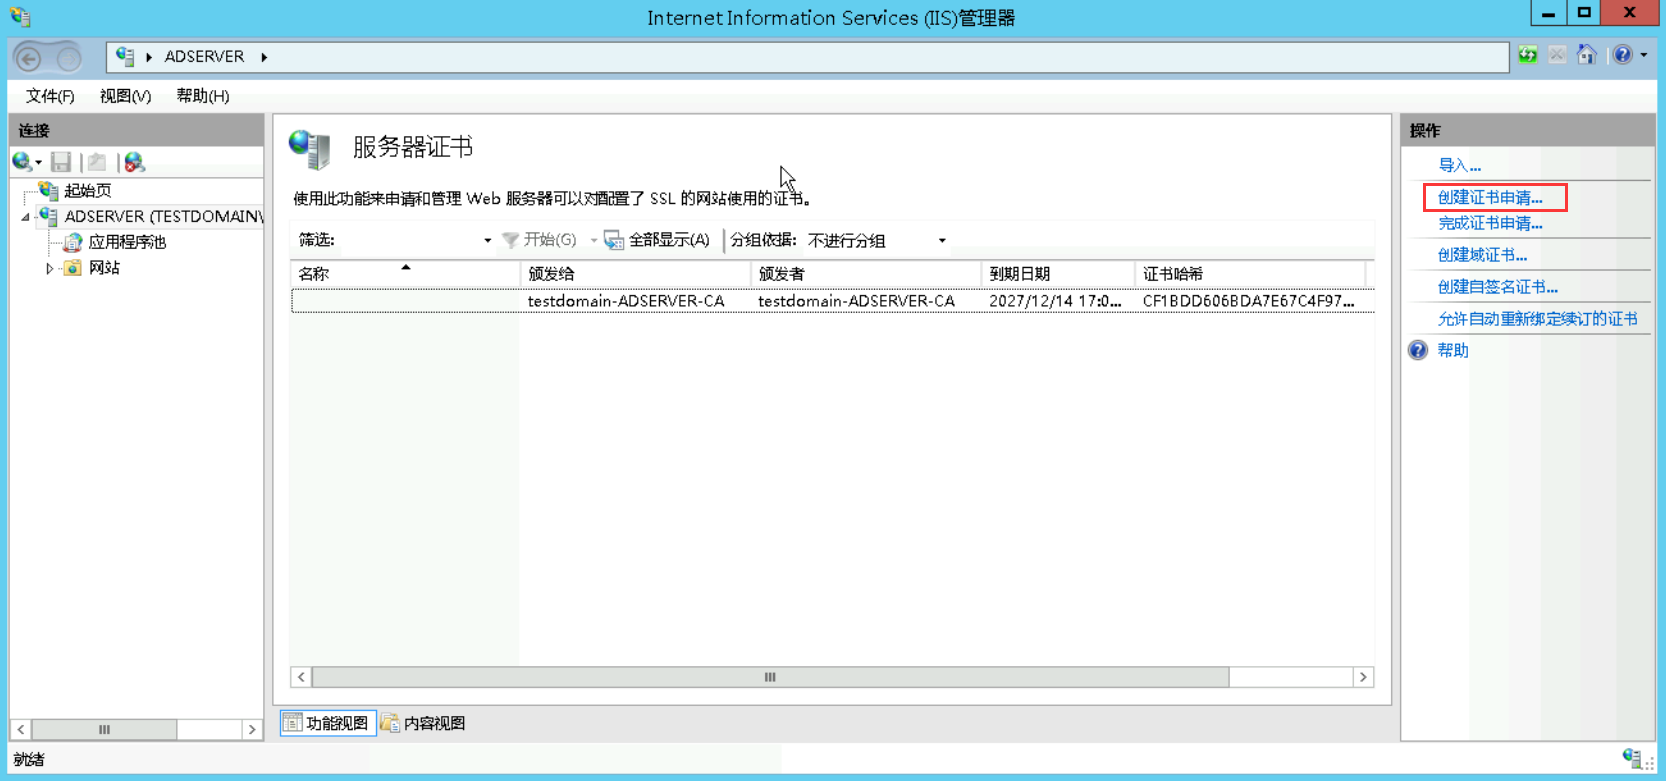The height and width of the screenshot is (781, 1666).
Task: Click the 创建自签名证书... action link
Action: tap(1497, 287)
